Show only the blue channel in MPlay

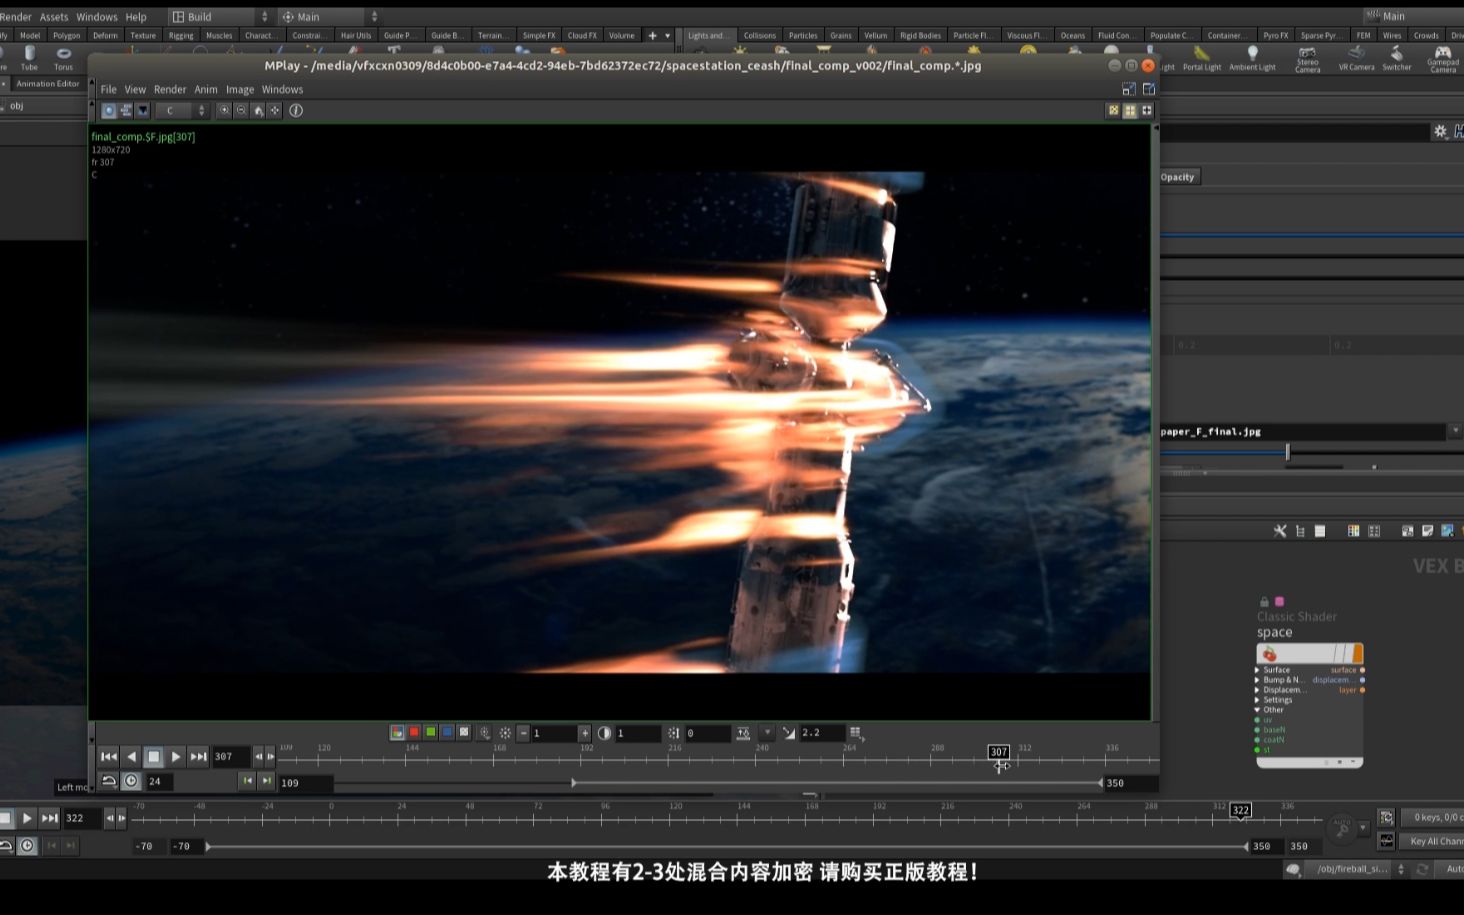[447, 733]
